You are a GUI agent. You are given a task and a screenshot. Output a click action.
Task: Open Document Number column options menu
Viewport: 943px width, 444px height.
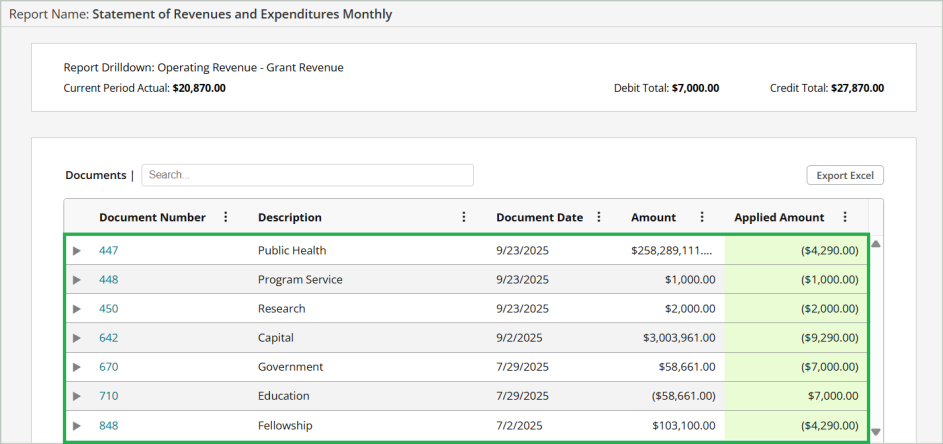(225, 217)
